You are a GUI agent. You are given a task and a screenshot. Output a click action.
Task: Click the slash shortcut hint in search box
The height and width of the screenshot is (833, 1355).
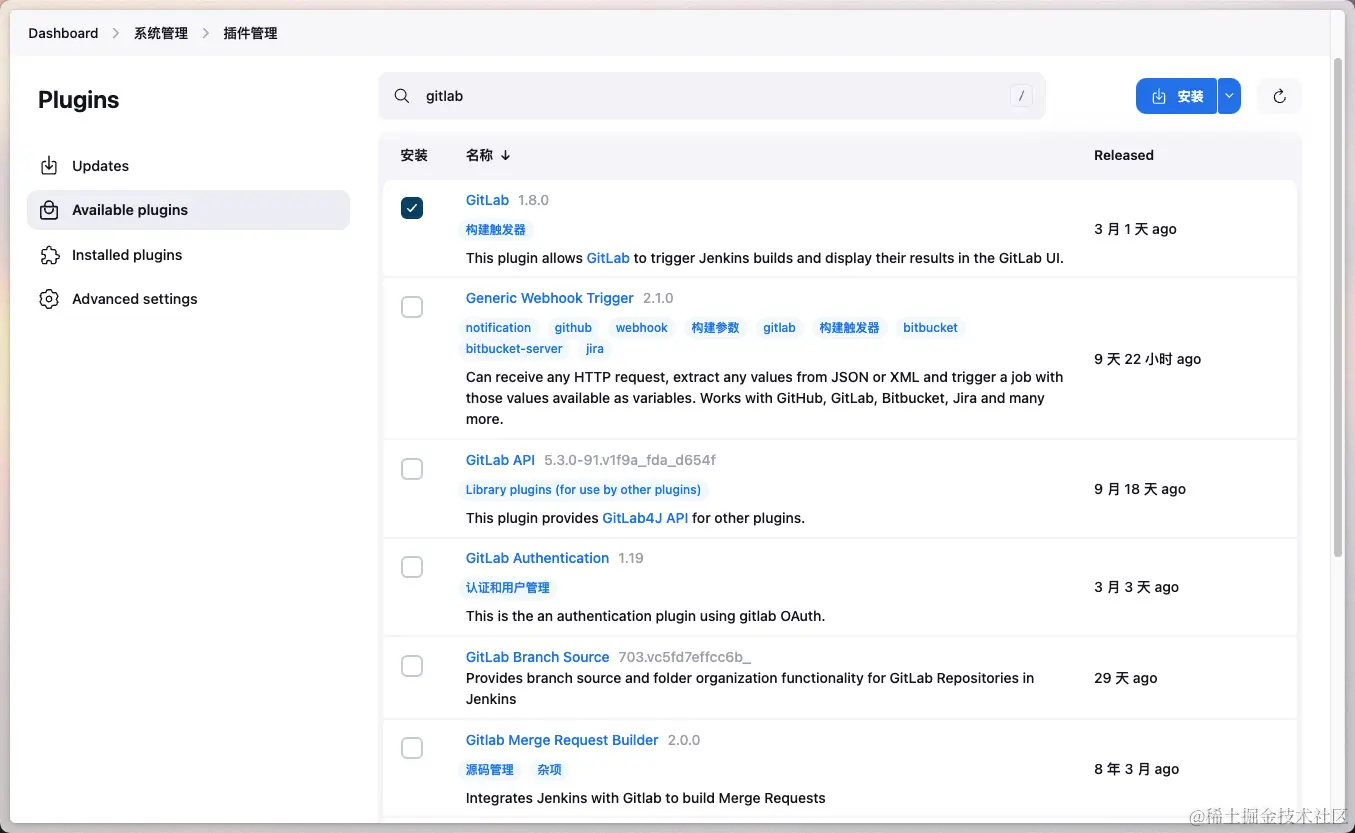(1021, 96)
